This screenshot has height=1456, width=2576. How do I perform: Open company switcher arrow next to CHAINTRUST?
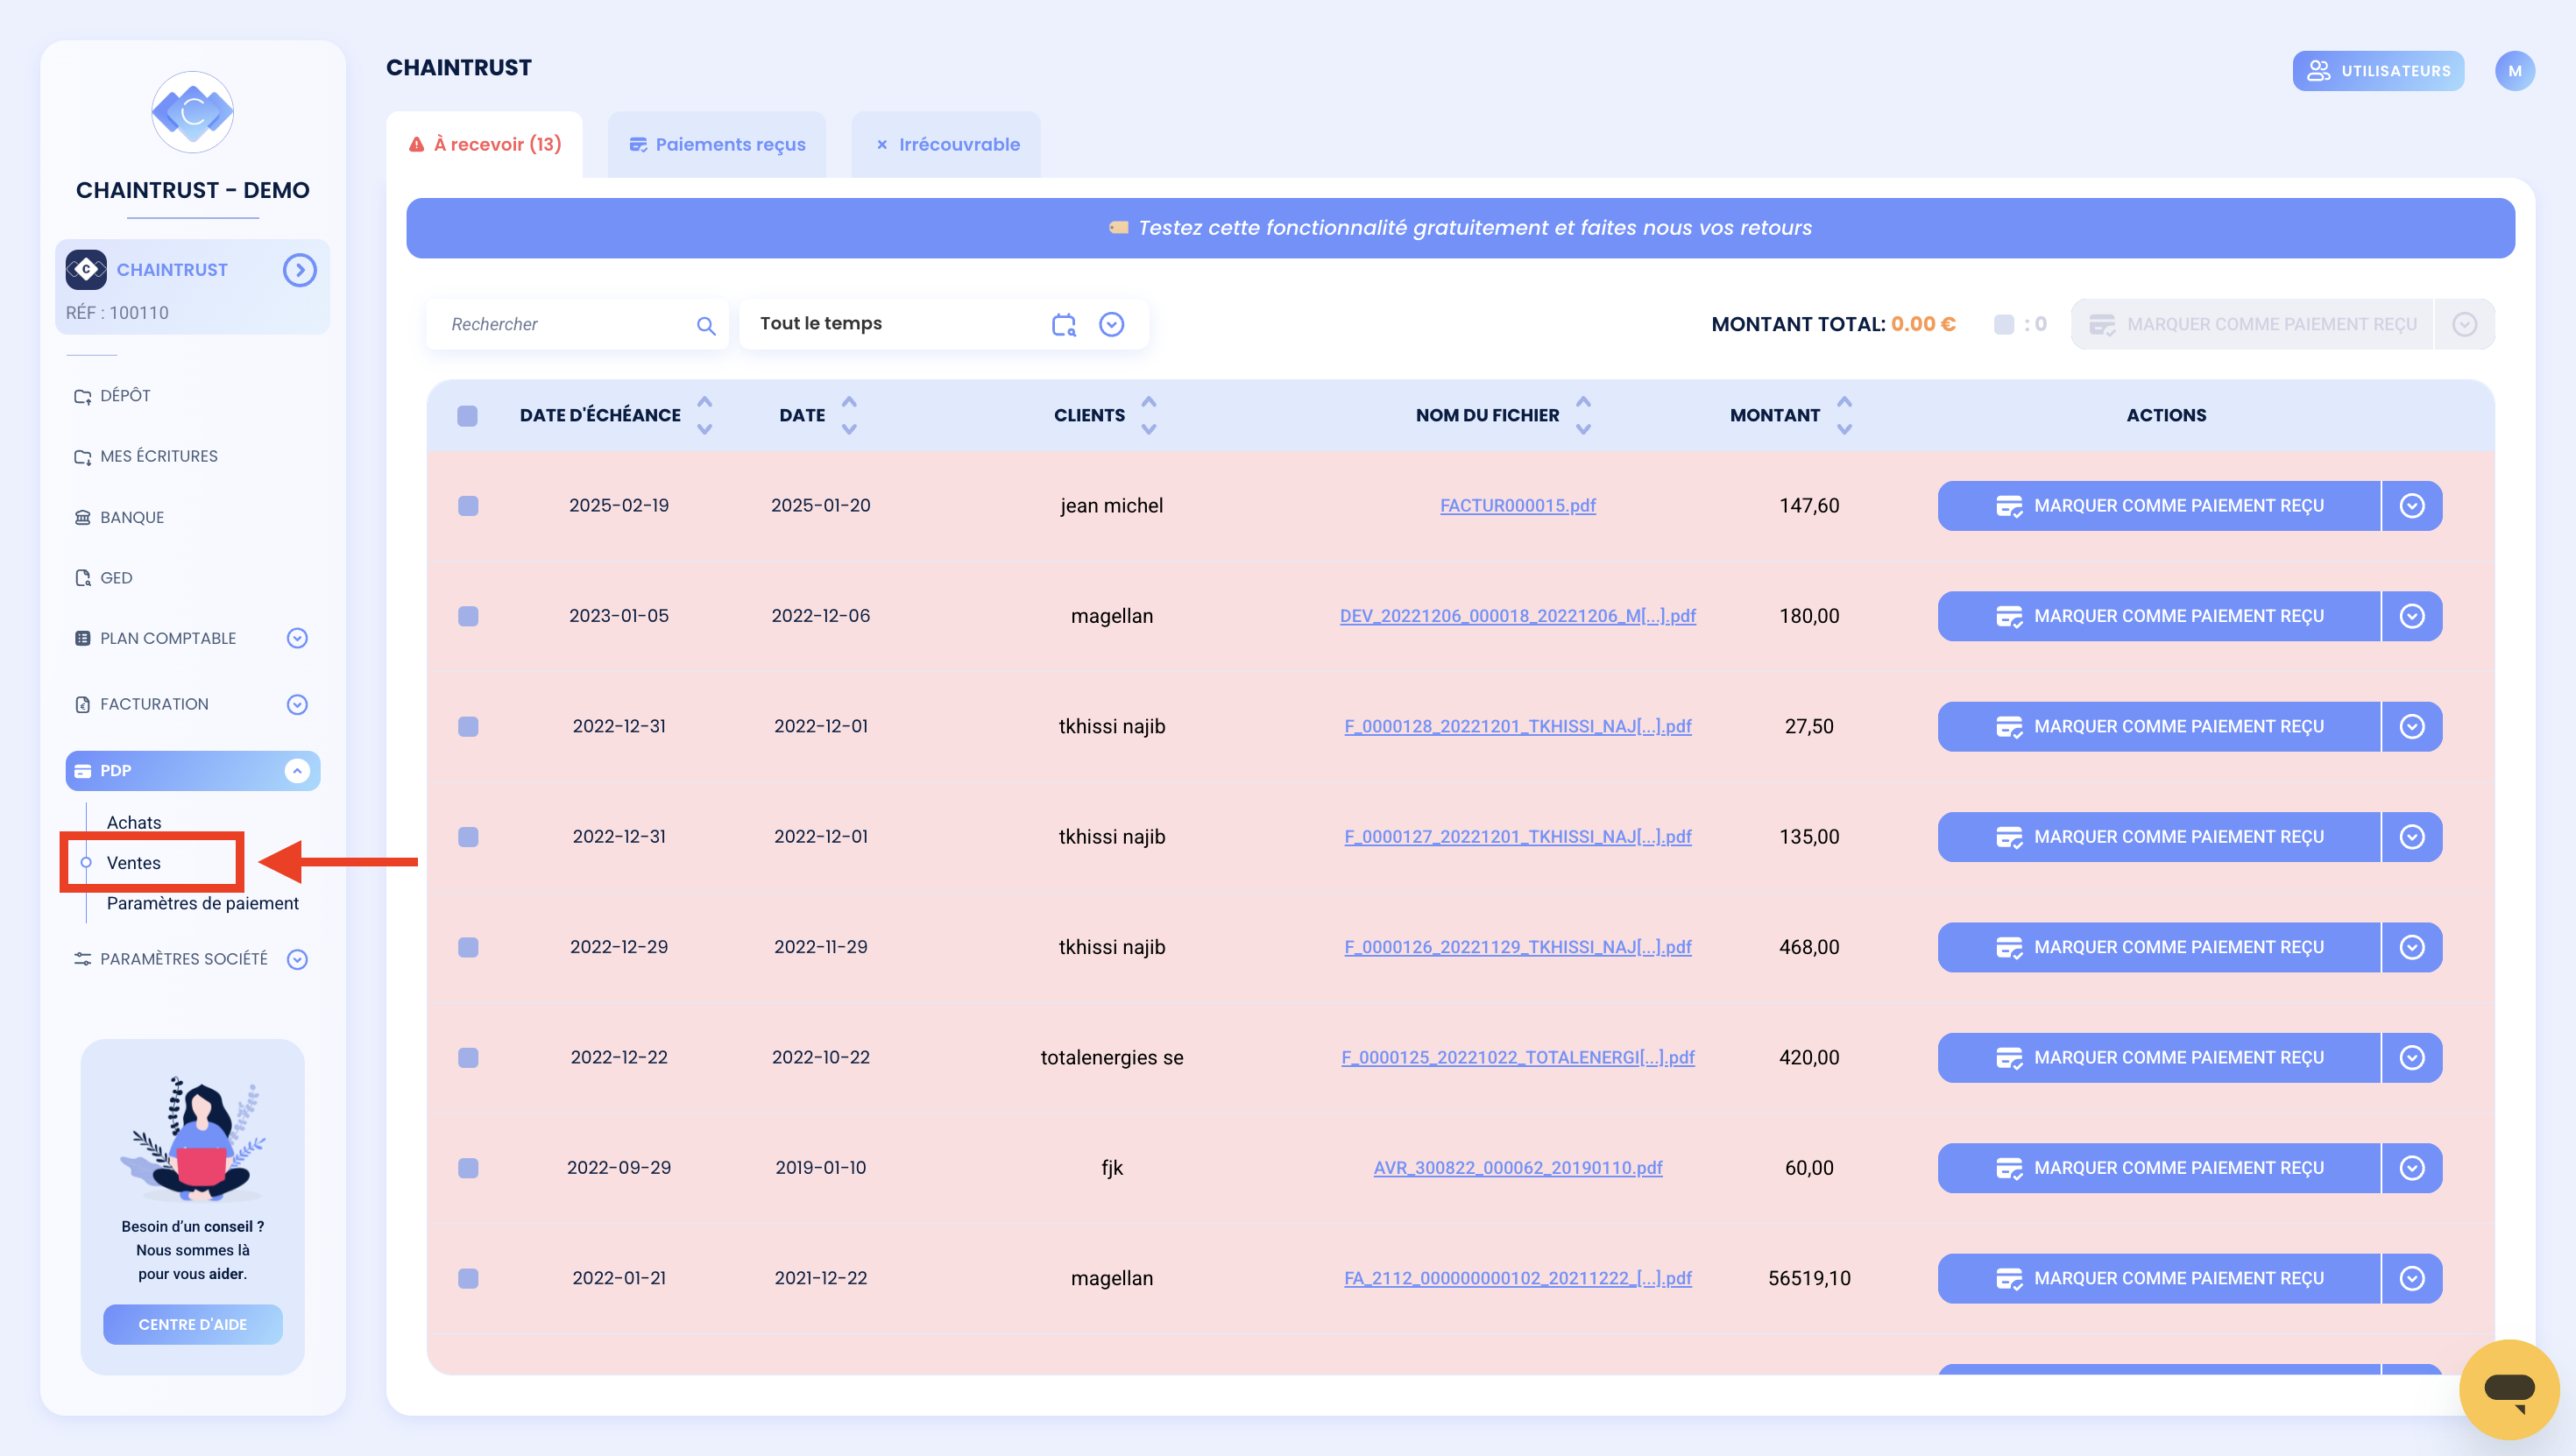(x=299, y=270)
